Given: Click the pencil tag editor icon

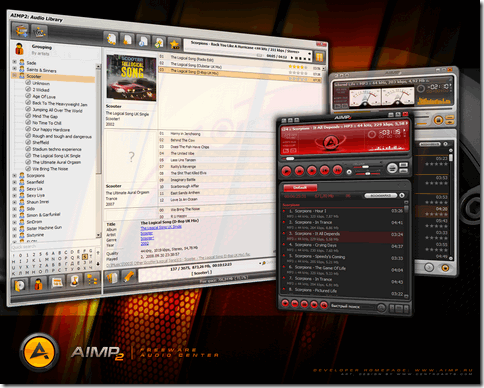Looking at the screenshot, I should click(x=129, y=276).
